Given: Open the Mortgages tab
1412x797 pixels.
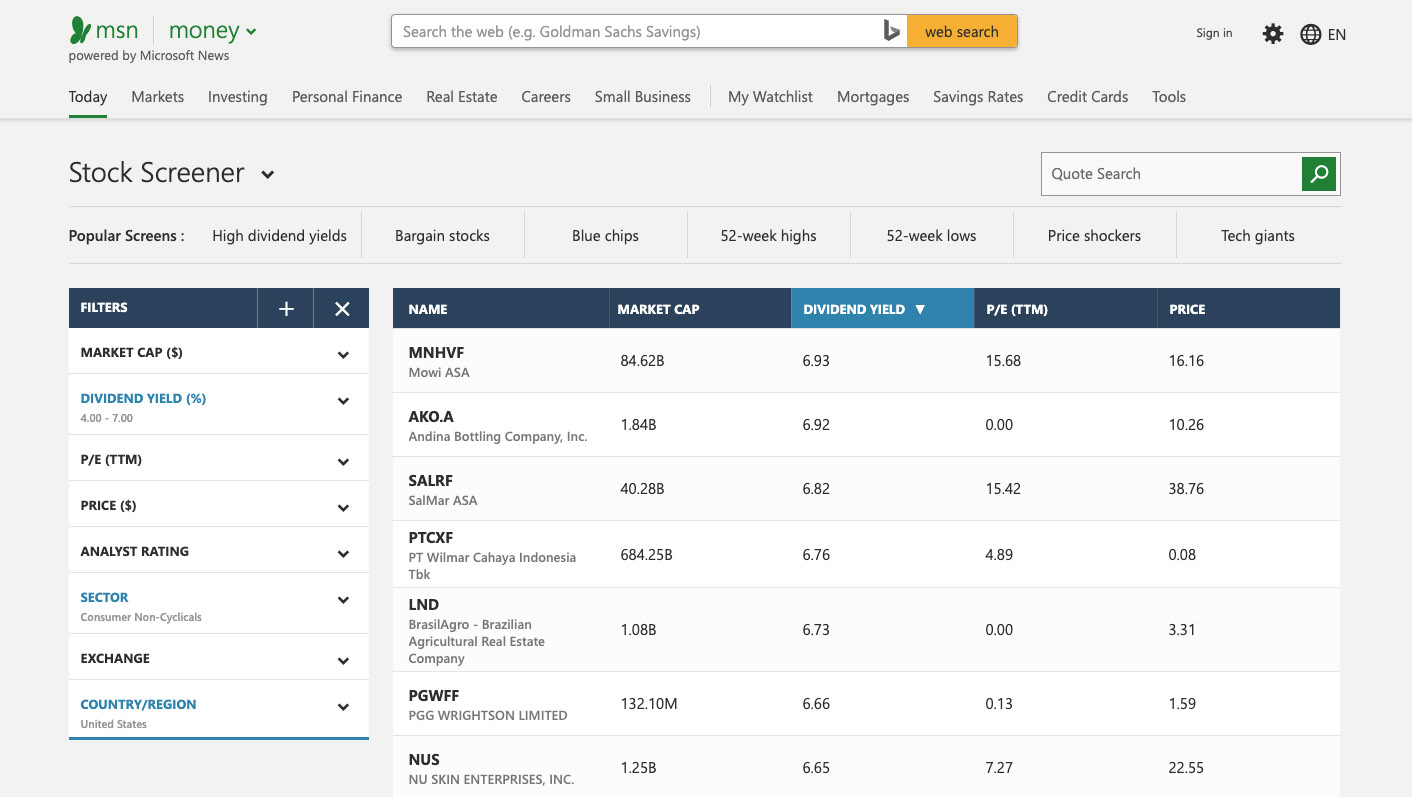Looking at the screenshot, I should (873, 97).
